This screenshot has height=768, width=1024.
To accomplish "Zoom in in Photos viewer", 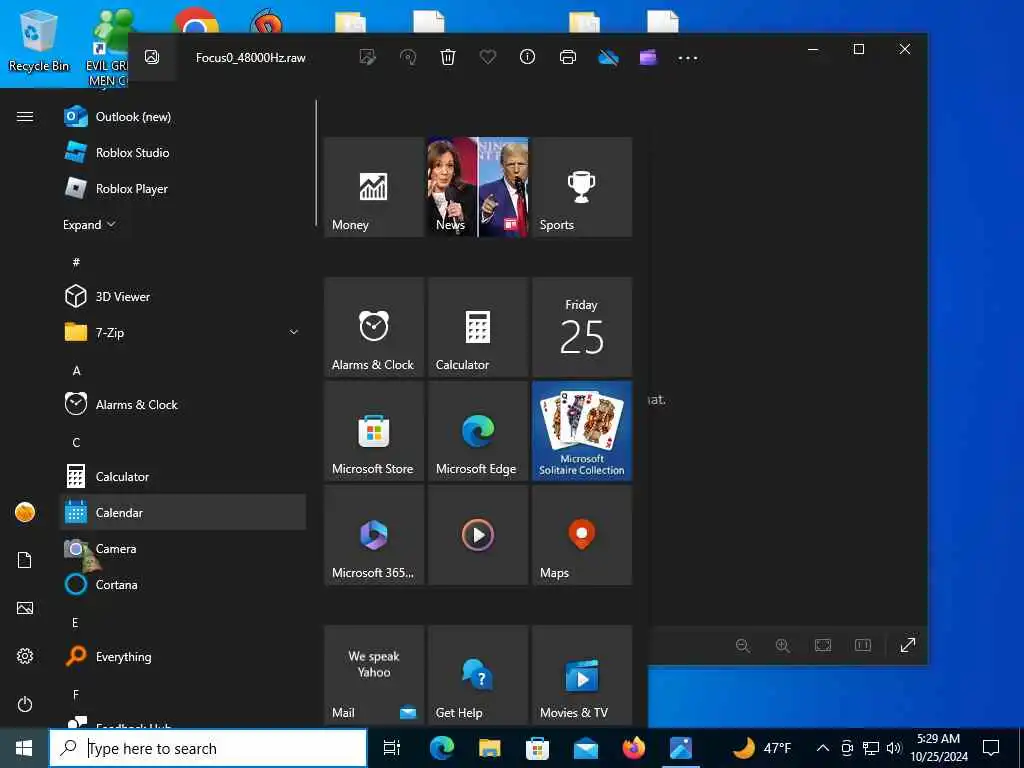I will point(782,646).
